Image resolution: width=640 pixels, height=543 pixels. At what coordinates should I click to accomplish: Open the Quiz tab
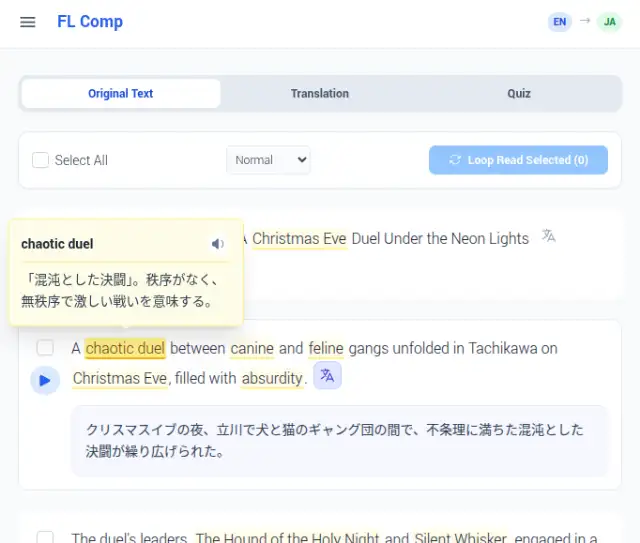pyautogui.click(x=519, y=93)
